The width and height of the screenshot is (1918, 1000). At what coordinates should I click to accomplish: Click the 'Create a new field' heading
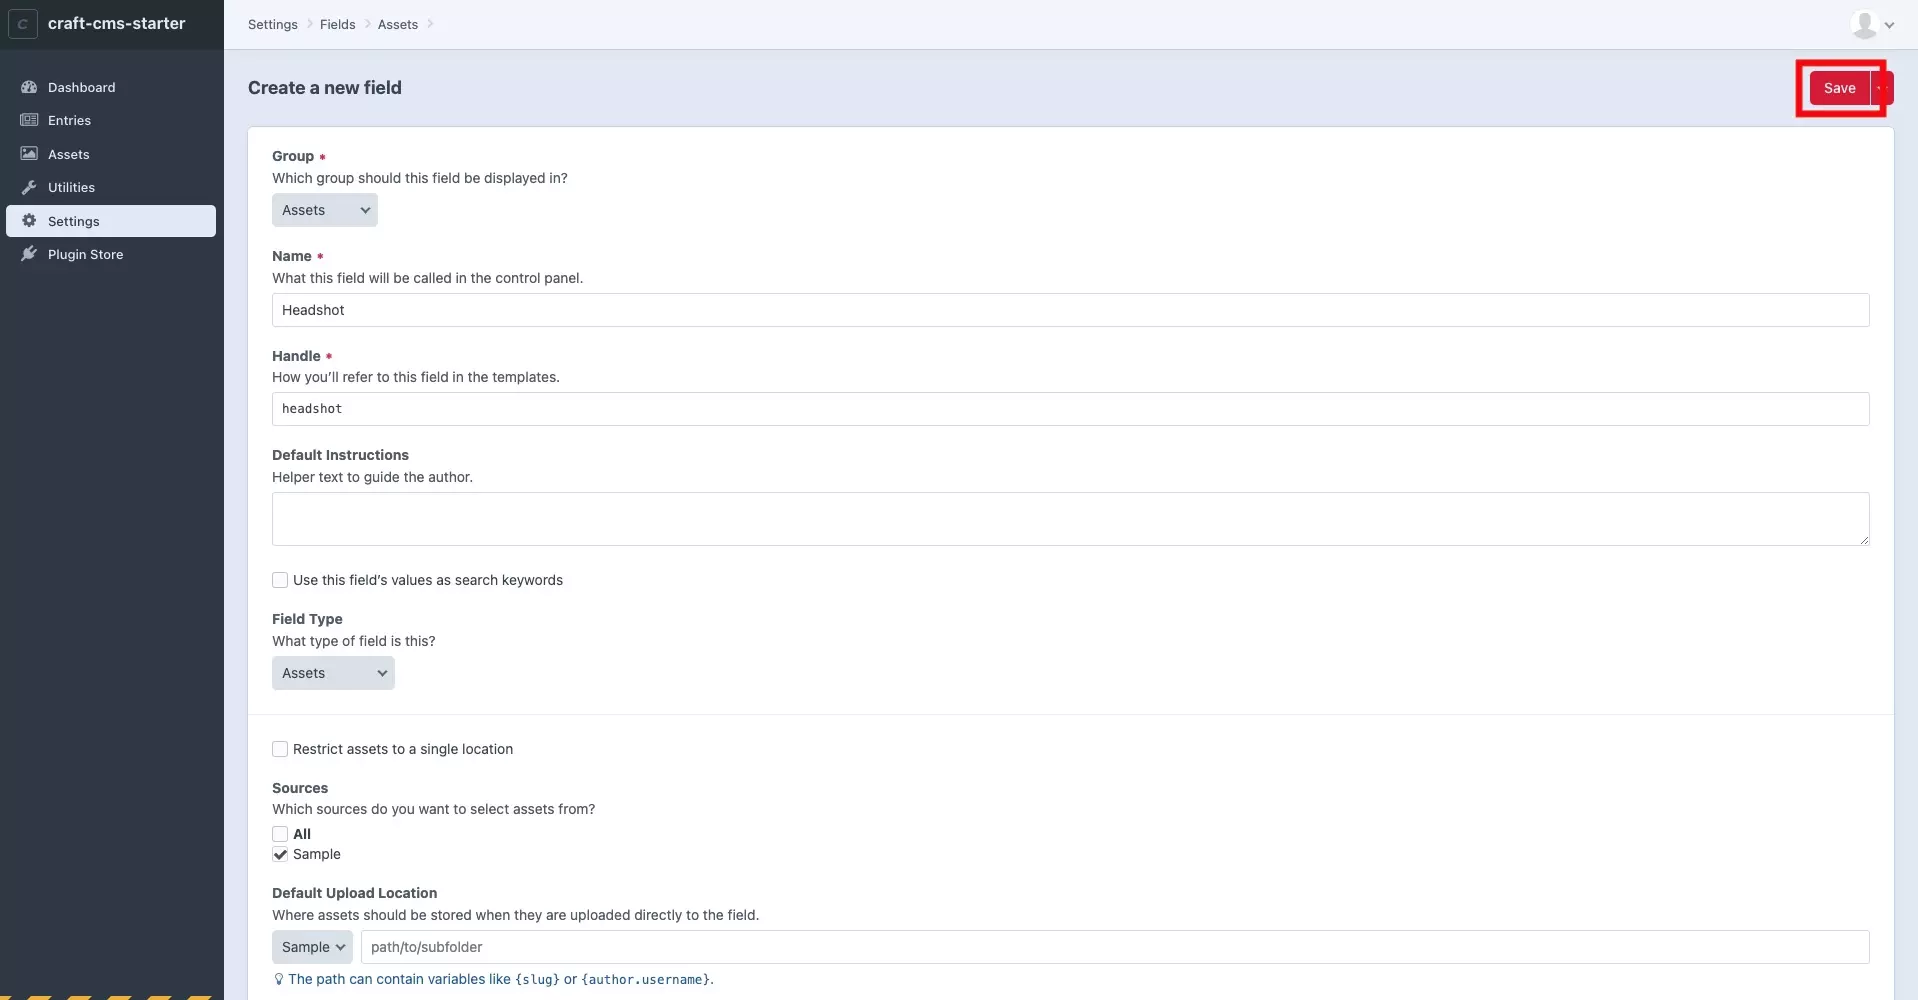[x=325, y=88]
